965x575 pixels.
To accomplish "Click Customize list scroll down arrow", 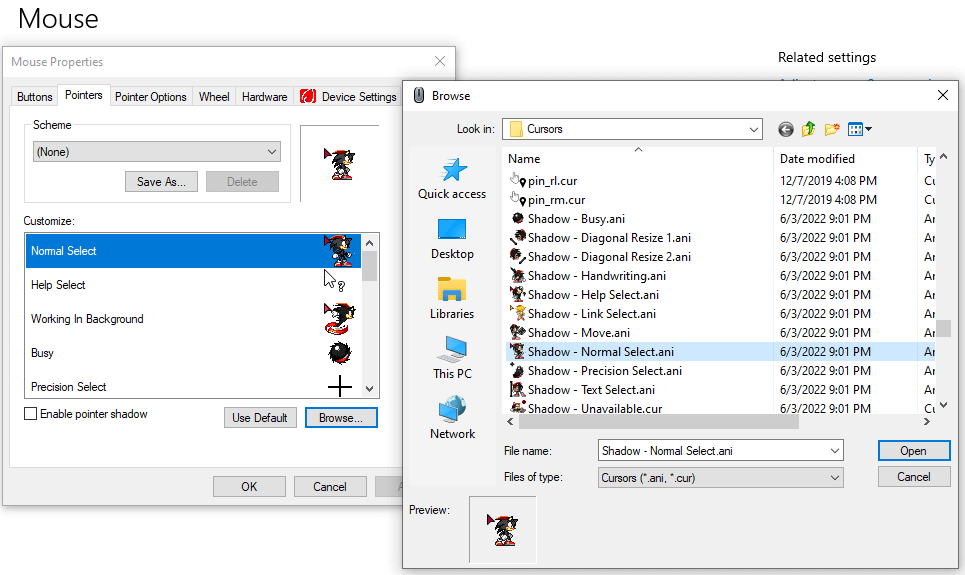I will [x=369, y=388].
